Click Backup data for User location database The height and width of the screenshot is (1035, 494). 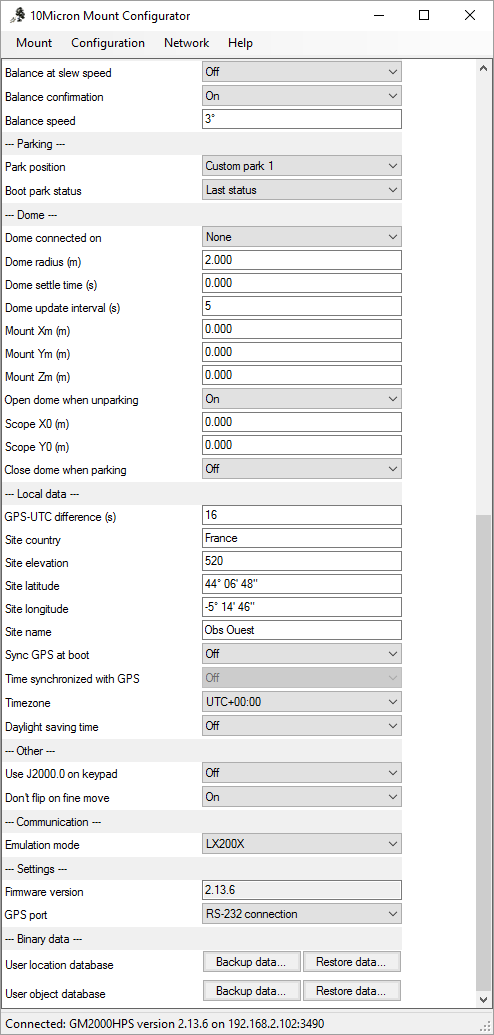pos(252,962)
